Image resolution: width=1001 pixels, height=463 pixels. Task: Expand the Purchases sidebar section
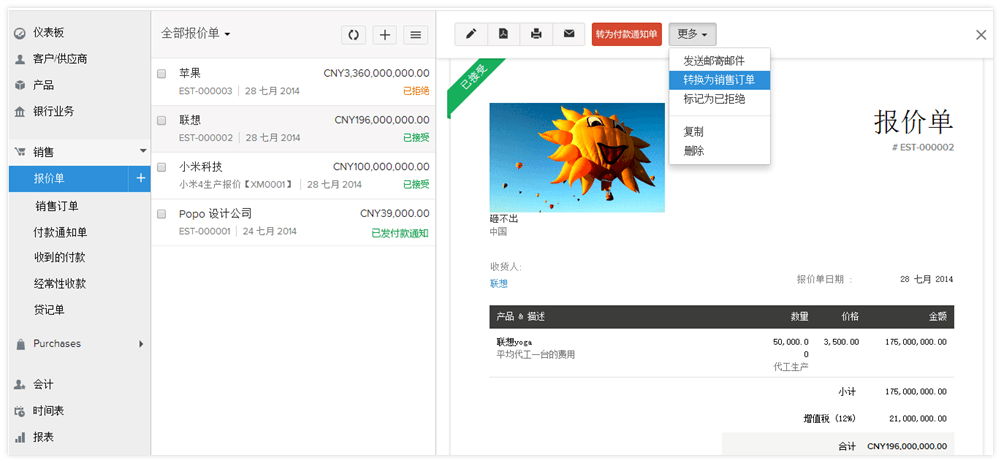(x=142, y=344)
